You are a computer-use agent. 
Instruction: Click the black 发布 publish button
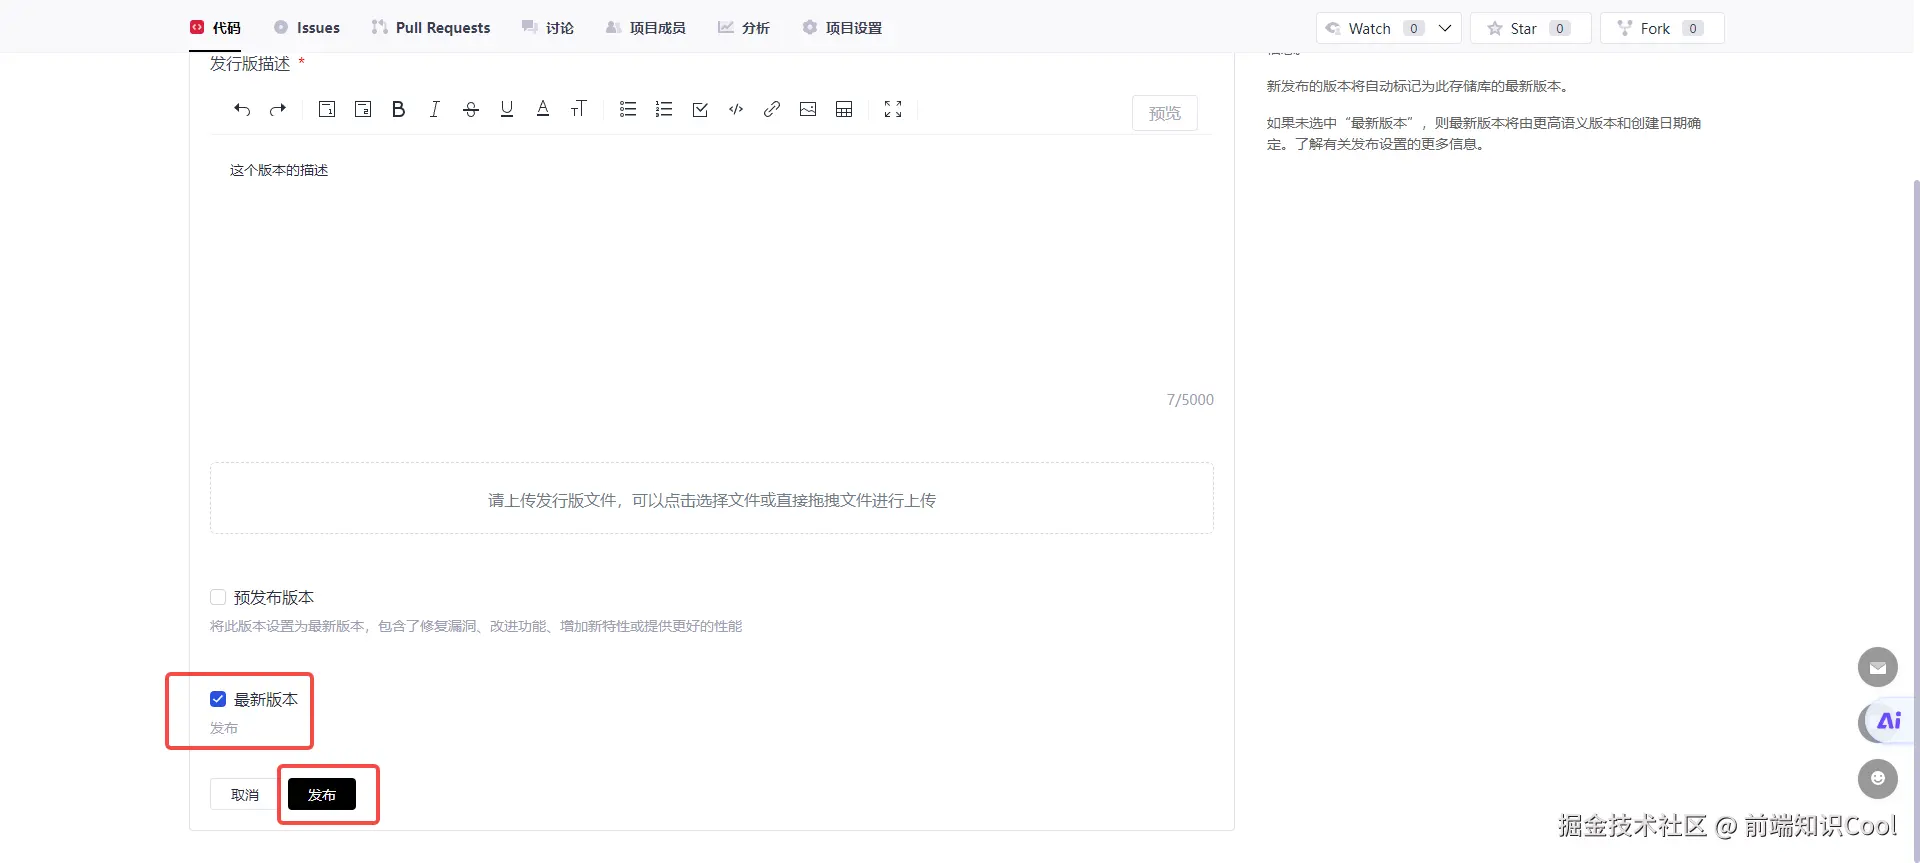pos(322,795)
